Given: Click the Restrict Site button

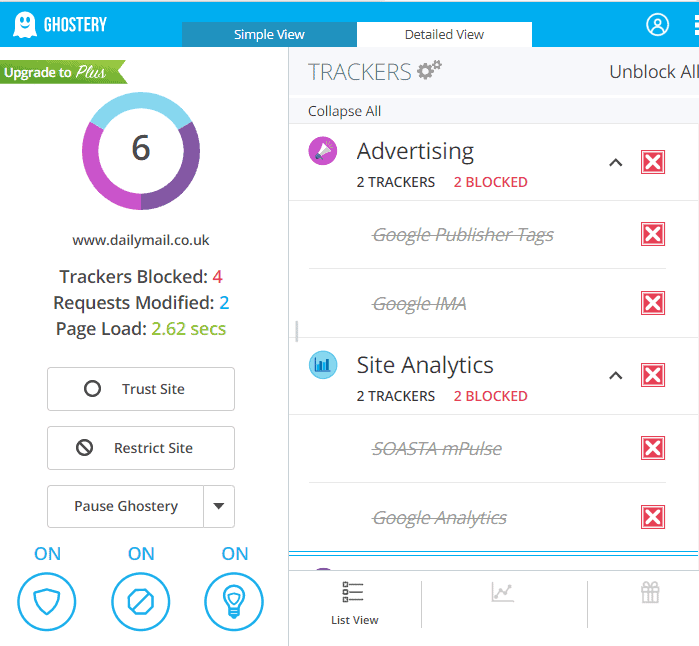Looking at the screenshot, I should 141,448.
